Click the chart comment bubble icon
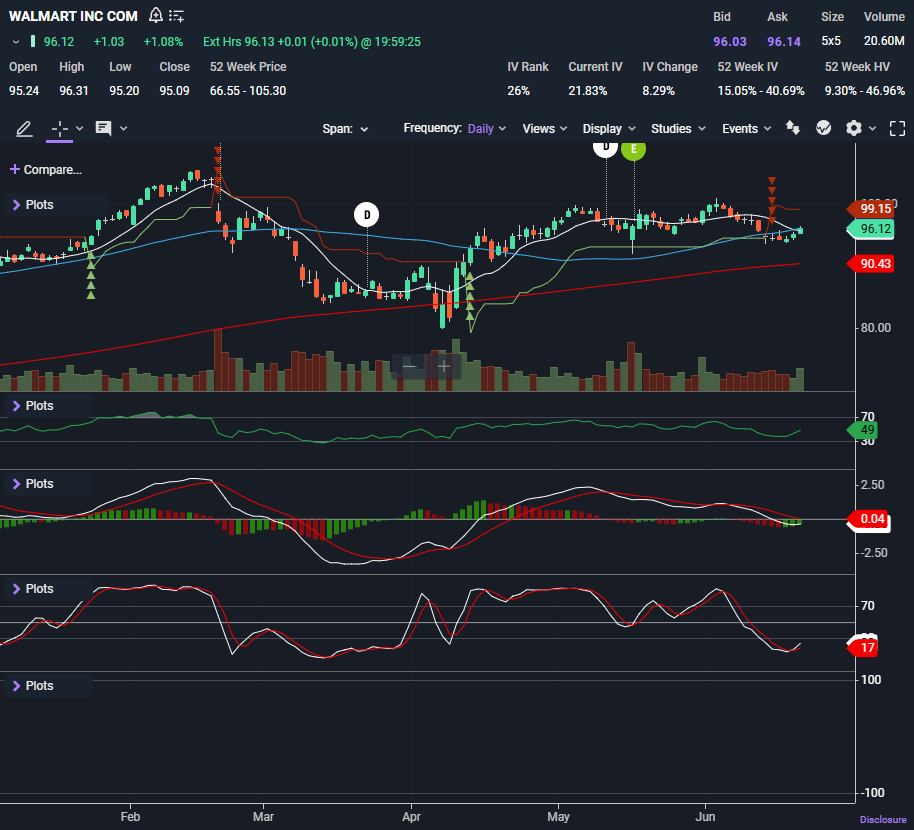The image size is (914, 830). click(103, 128)
